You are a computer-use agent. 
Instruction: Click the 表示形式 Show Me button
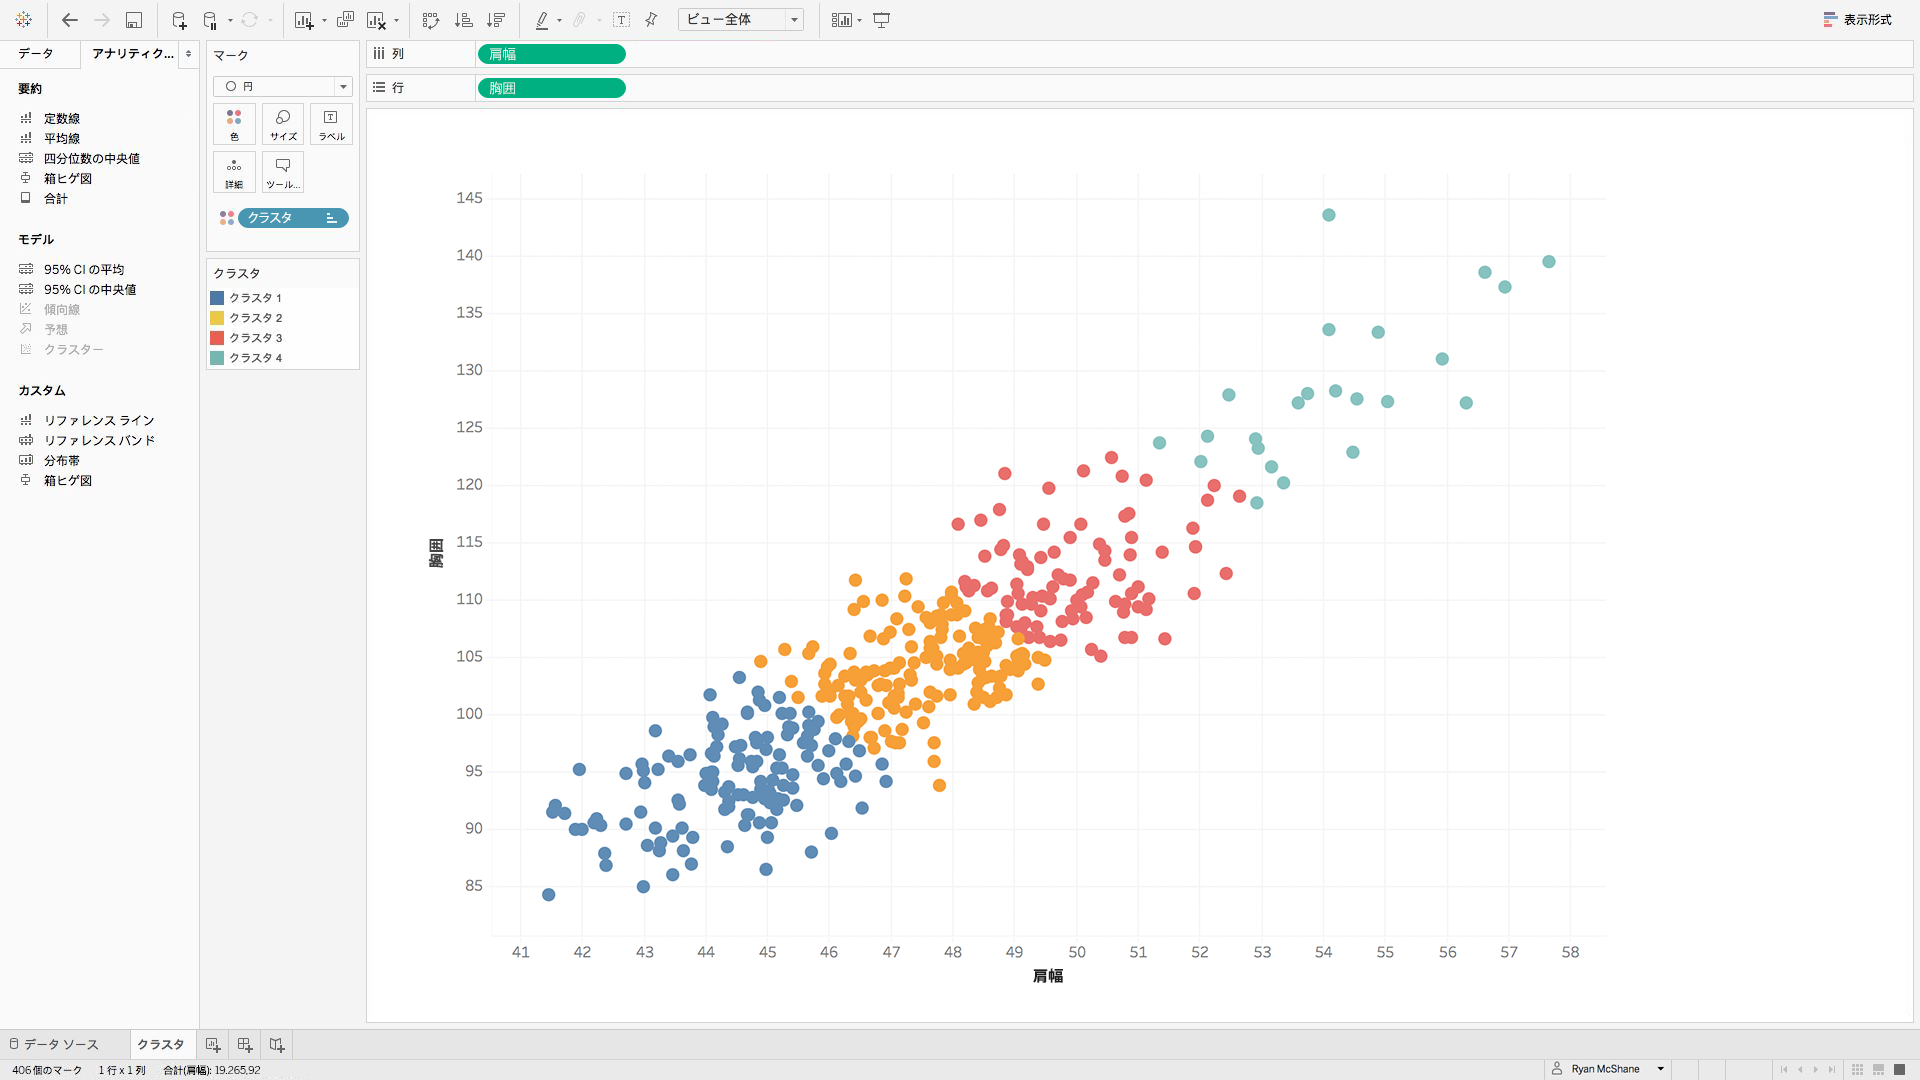(1857, 20)
